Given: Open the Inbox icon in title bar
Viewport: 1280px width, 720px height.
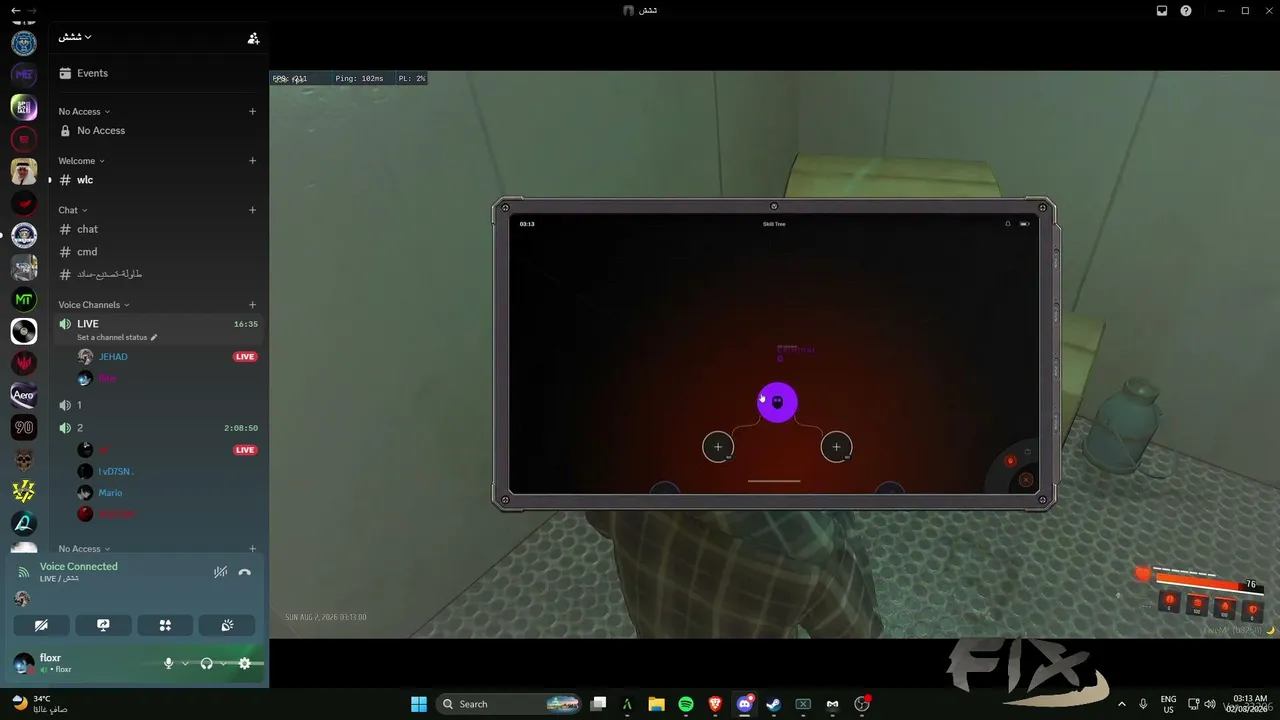Looking at the screenshot, I should point(1162,10).
